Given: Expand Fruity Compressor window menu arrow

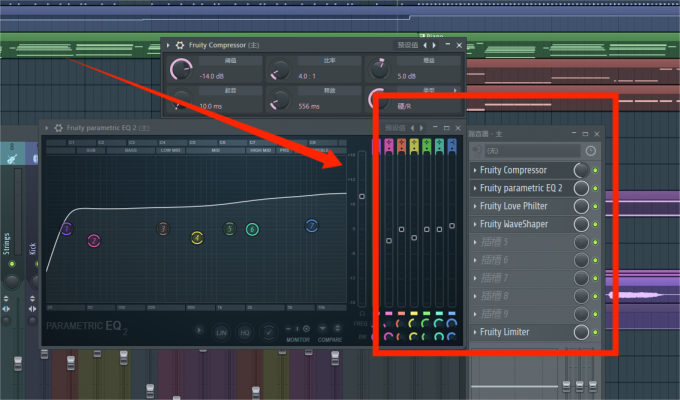Looking at the screenshot, I should pyautogui.click(x=168, y=45).
